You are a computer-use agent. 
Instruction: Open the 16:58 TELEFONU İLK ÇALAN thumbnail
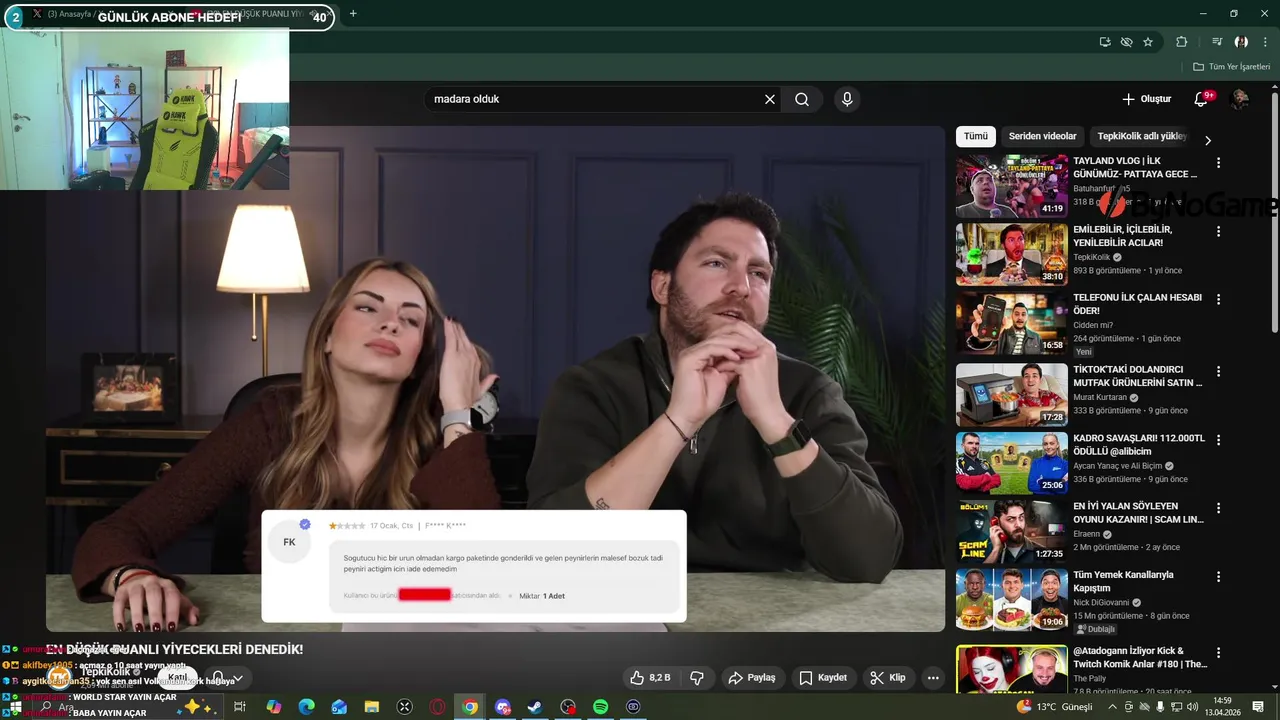1011,322
